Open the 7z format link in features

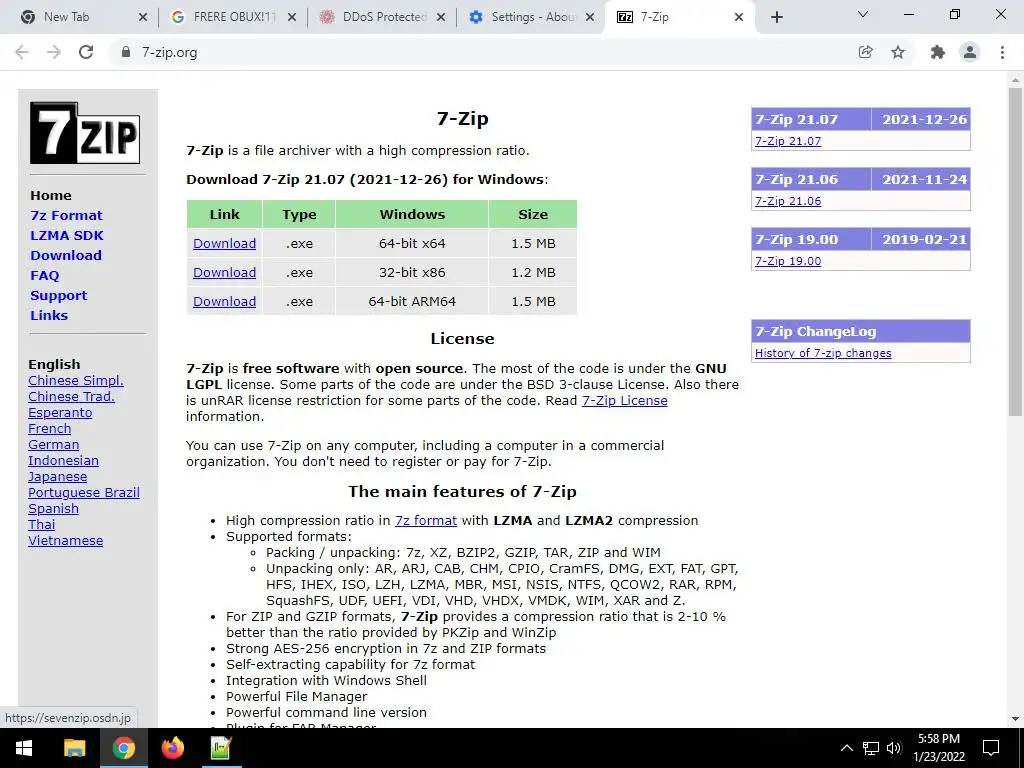click(426, 520)
